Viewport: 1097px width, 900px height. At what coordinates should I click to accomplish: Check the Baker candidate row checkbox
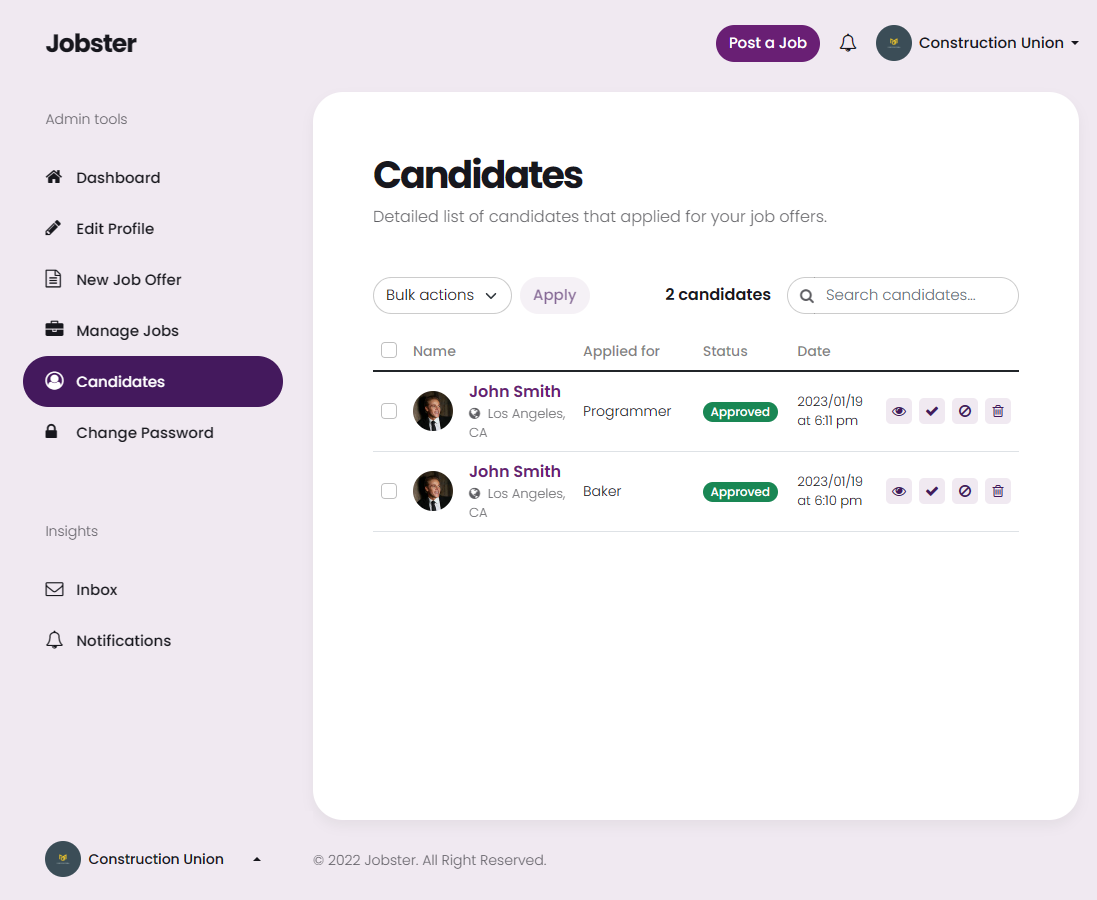(x=389, y=491)
